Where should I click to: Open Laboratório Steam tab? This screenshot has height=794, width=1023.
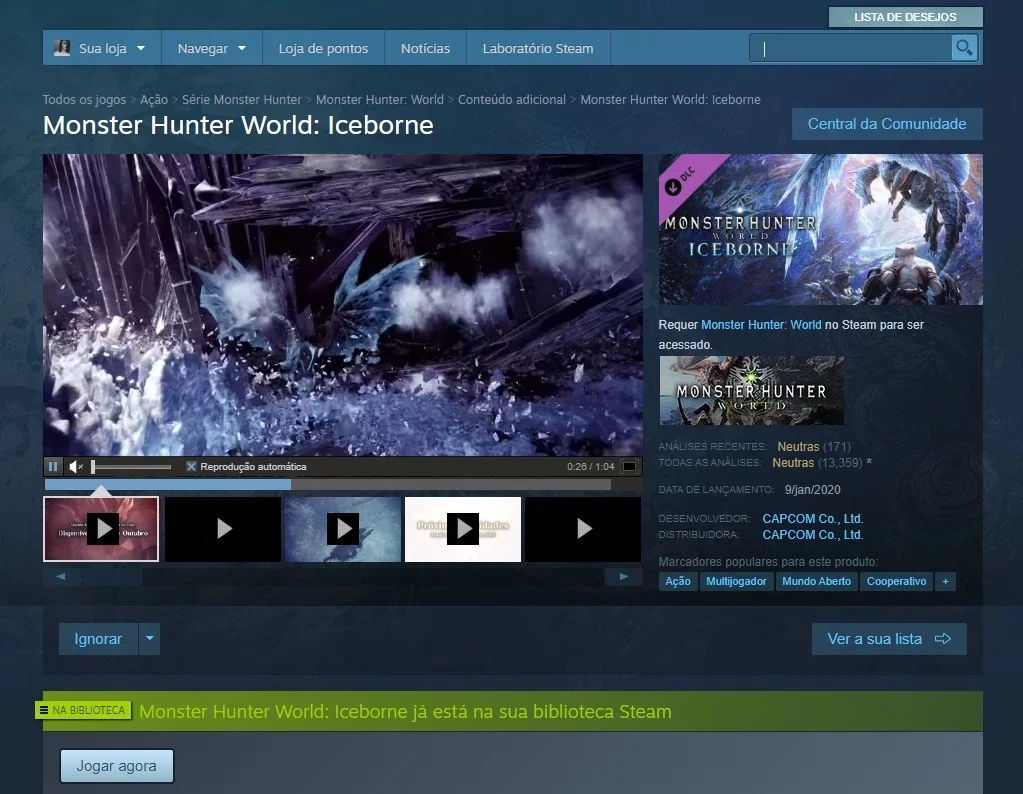pyautogui.click(x=538, y=48)
